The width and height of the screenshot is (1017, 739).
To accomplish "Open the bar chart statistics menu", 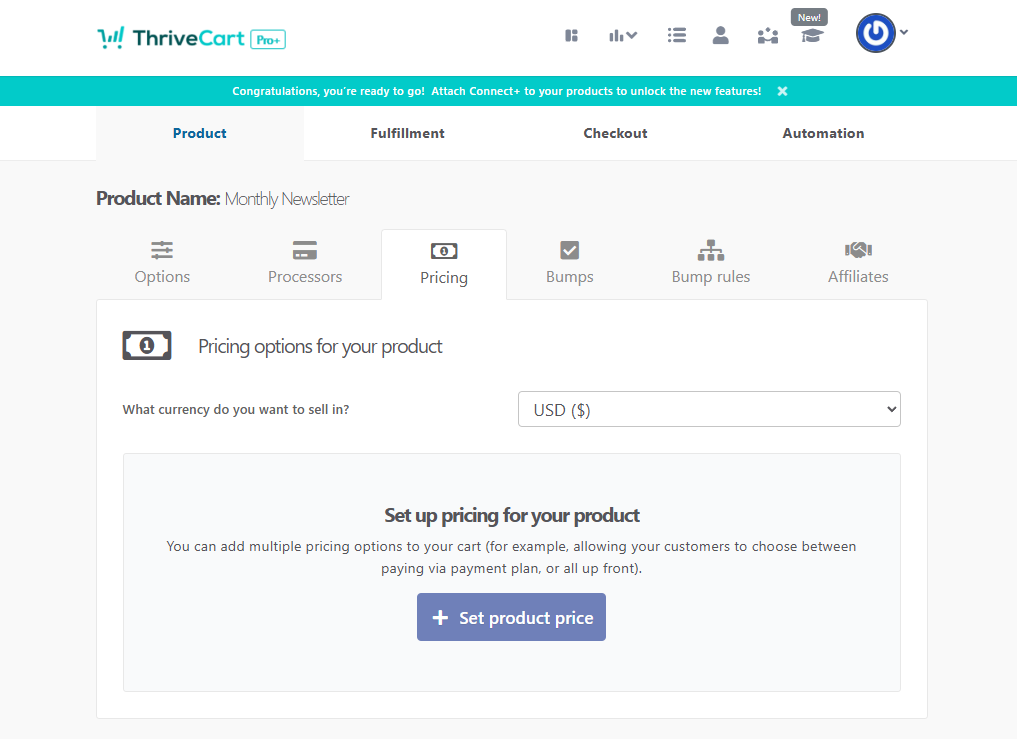I will pos(622,36).
